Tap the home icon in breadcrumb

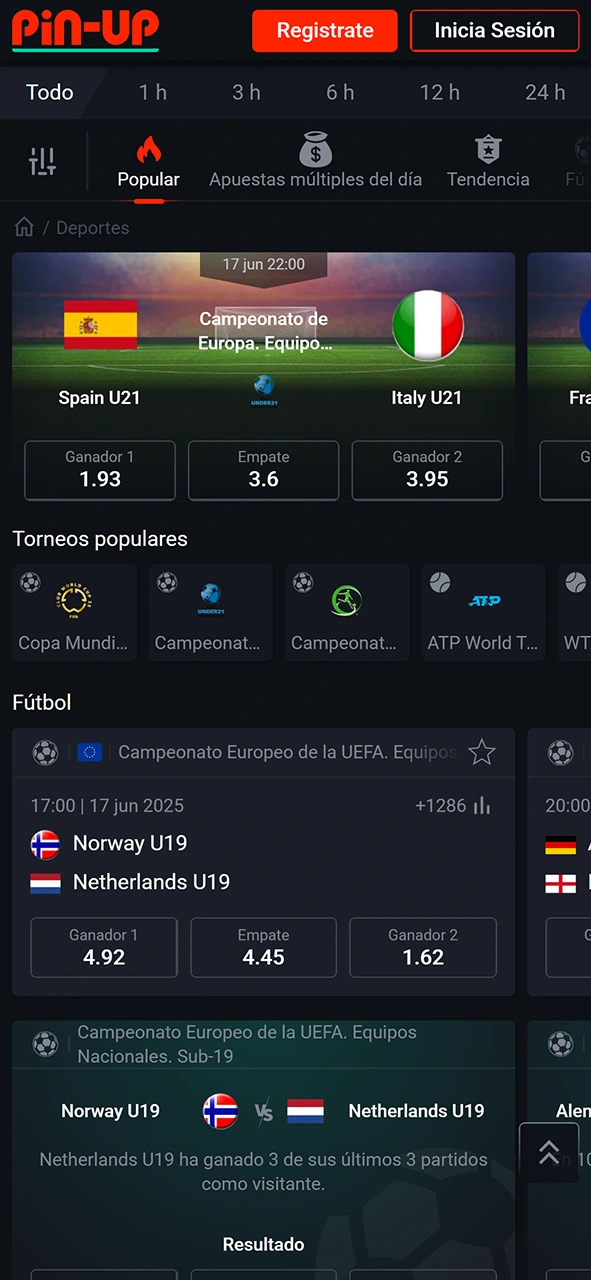24,227
